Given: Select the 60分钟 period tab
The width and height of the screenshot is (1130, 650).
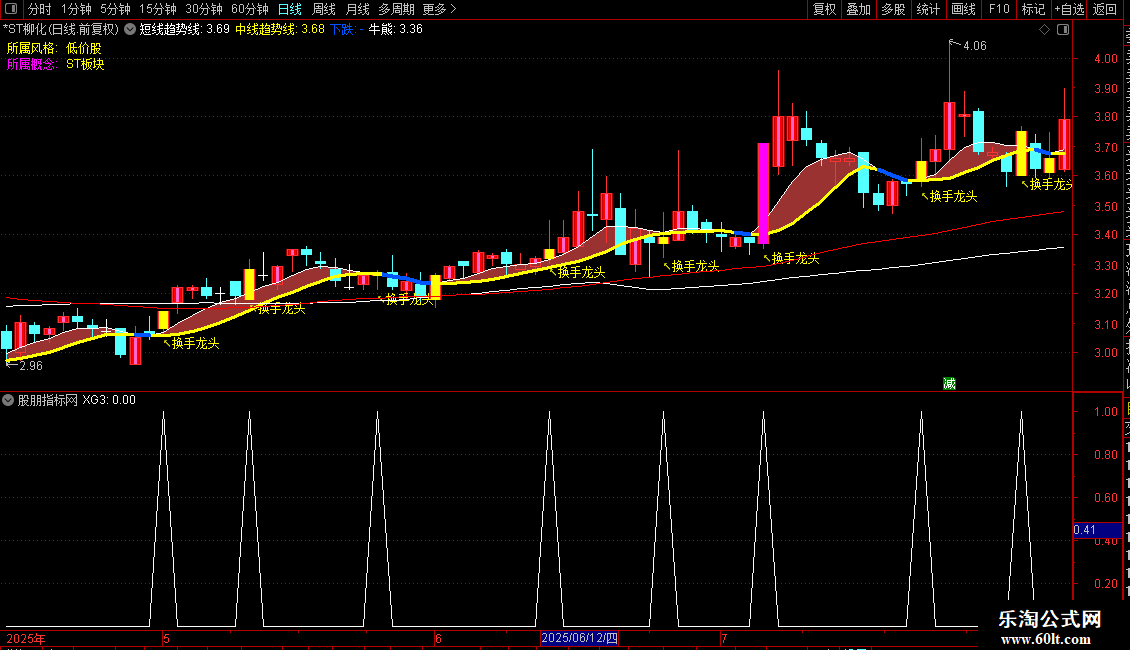Looking at the screenshot, I should (x=250, y=9).
